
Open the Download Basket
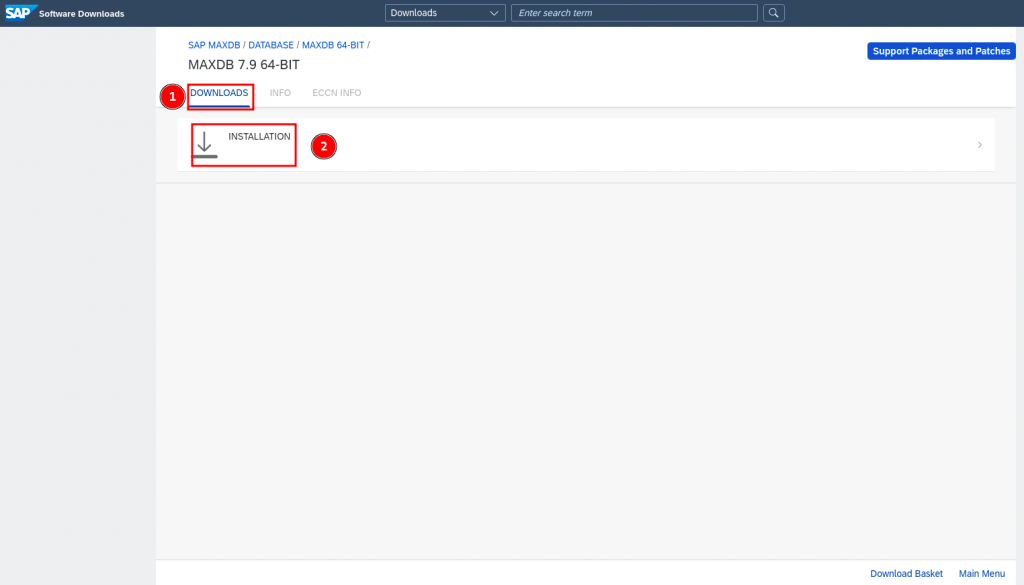[906, 573]
